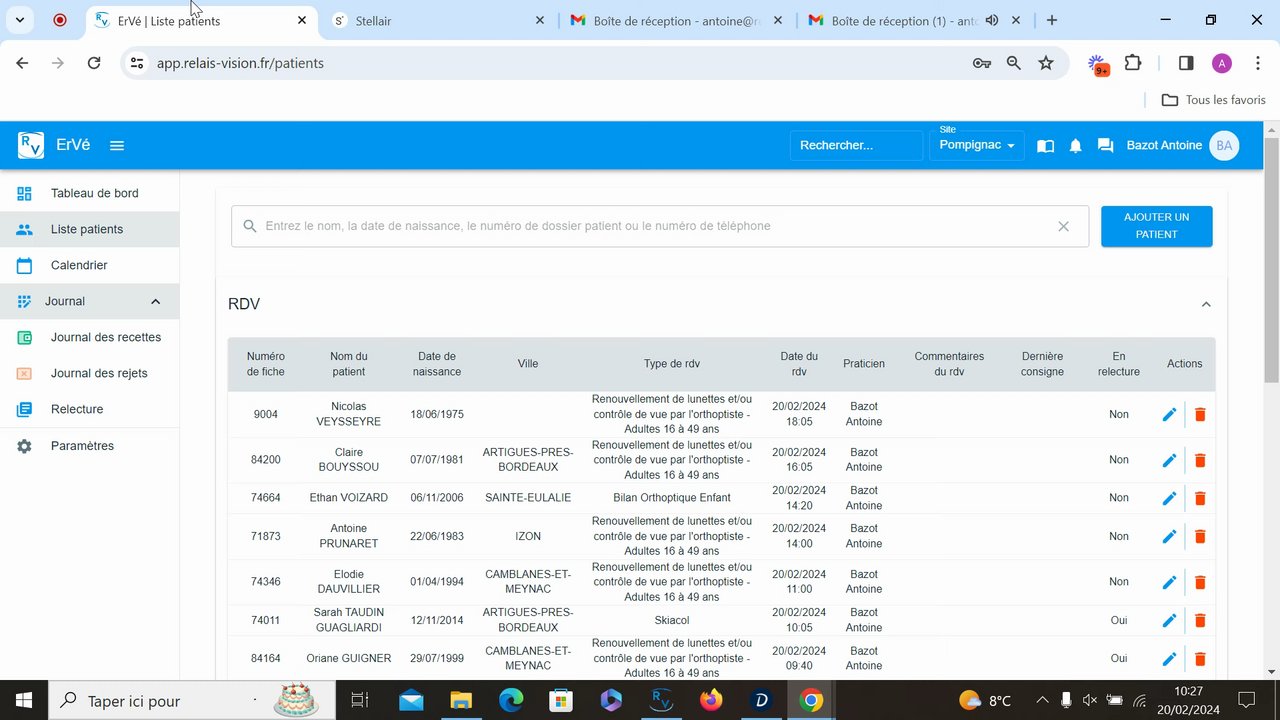Open Journal des rejets
This screenshot has width=1280, height=720.
pos(90,373)
